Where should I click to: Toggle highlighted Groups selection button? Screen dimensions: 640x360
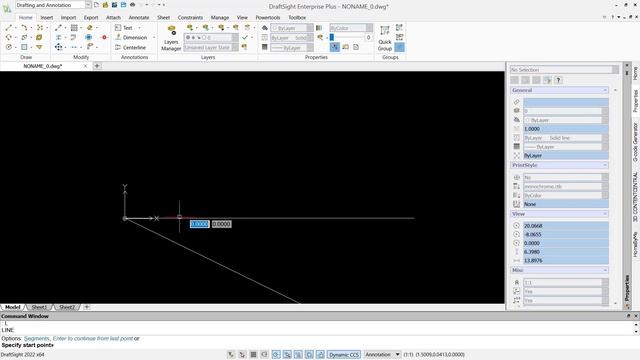click(400, 47)
